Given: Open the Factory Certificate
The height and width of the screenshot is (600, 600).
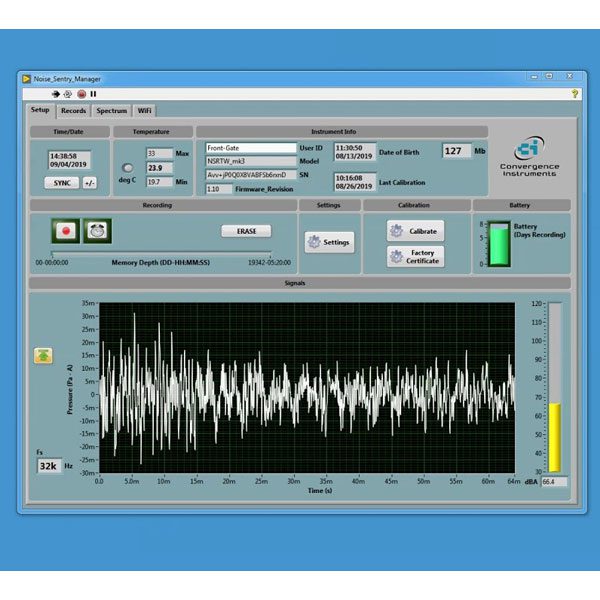Looking at the screenshot, I should pos(415,257).
